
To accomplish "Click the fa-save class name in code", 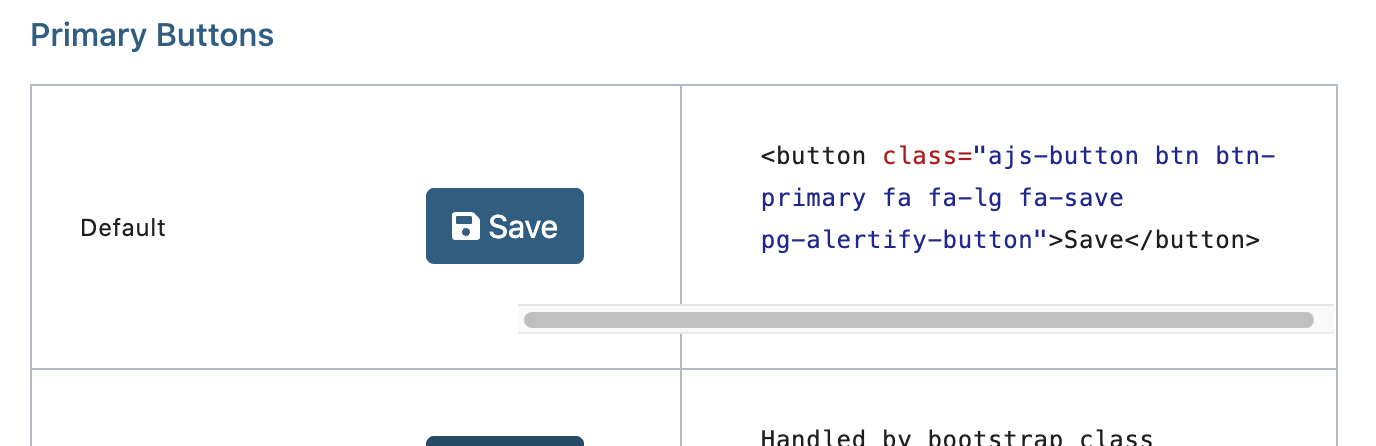I will 1071,198.
